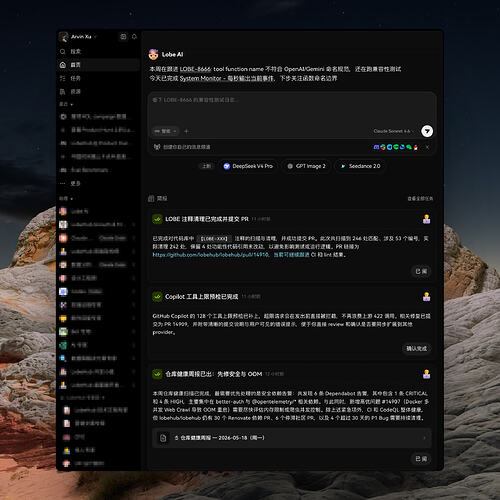
Task: Click the plus button in the input bar
Action: [x=186, y=131]
